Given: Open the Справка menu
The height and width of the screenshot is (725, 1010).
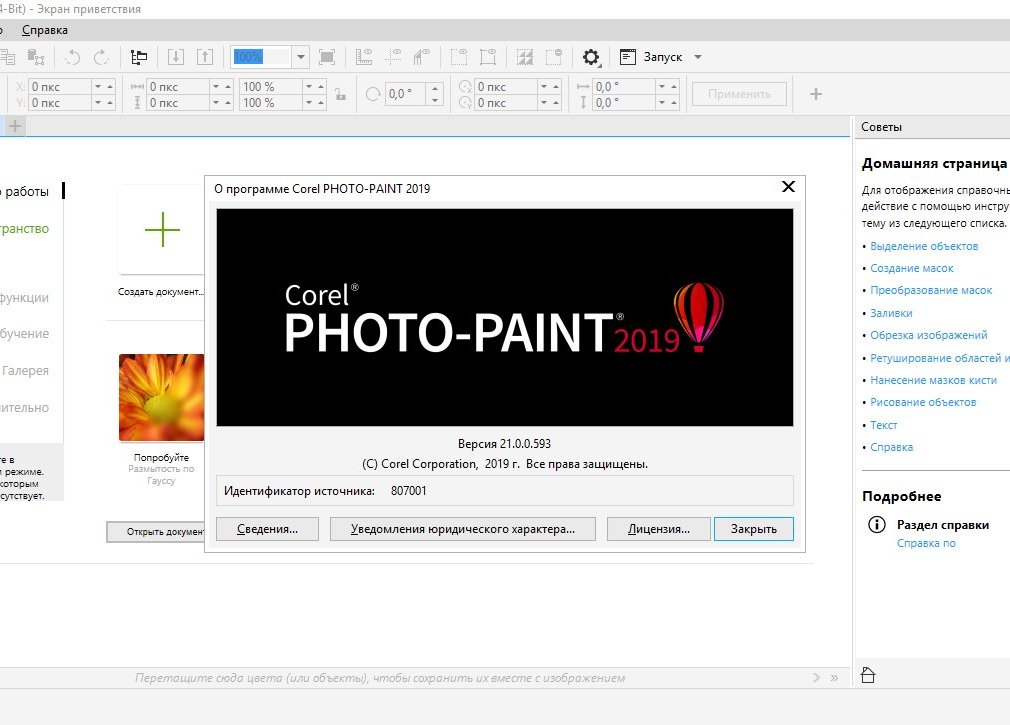Looking at the screenshot, I should tap(44, 30).
